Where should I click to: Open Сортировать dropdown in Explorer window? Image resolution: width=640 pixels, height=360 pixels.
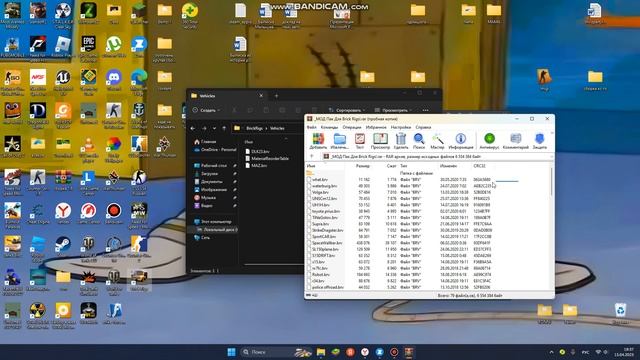pos(348,110)
